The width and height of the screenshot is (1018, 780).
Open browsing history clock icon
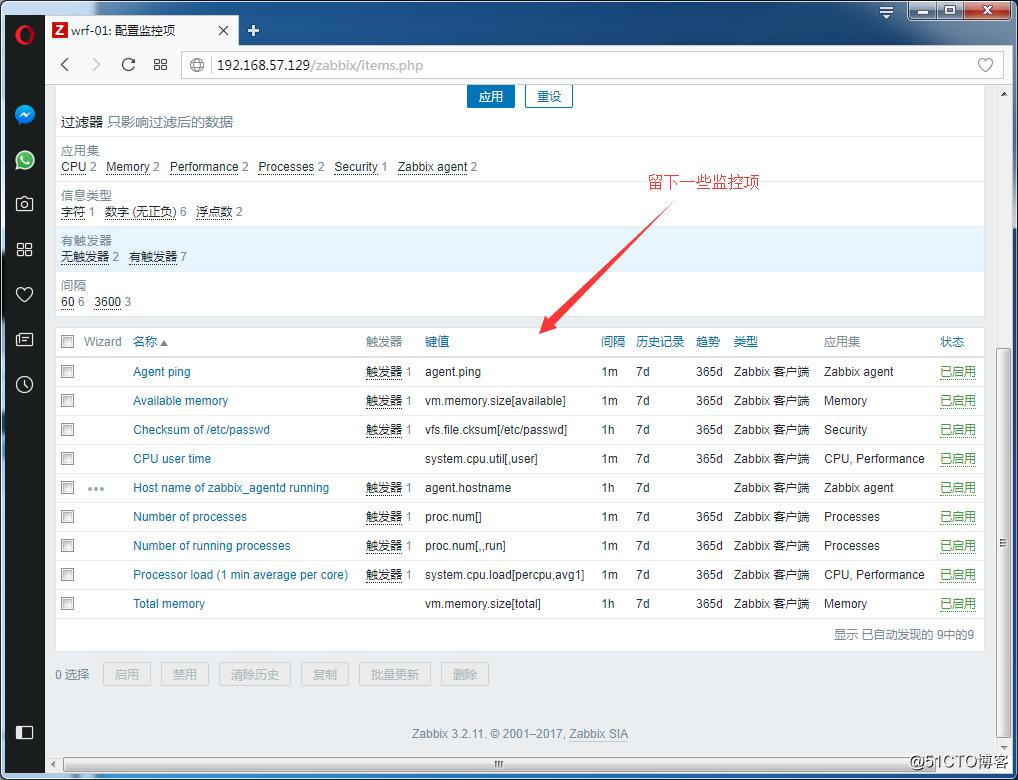[x=25, y=384]
